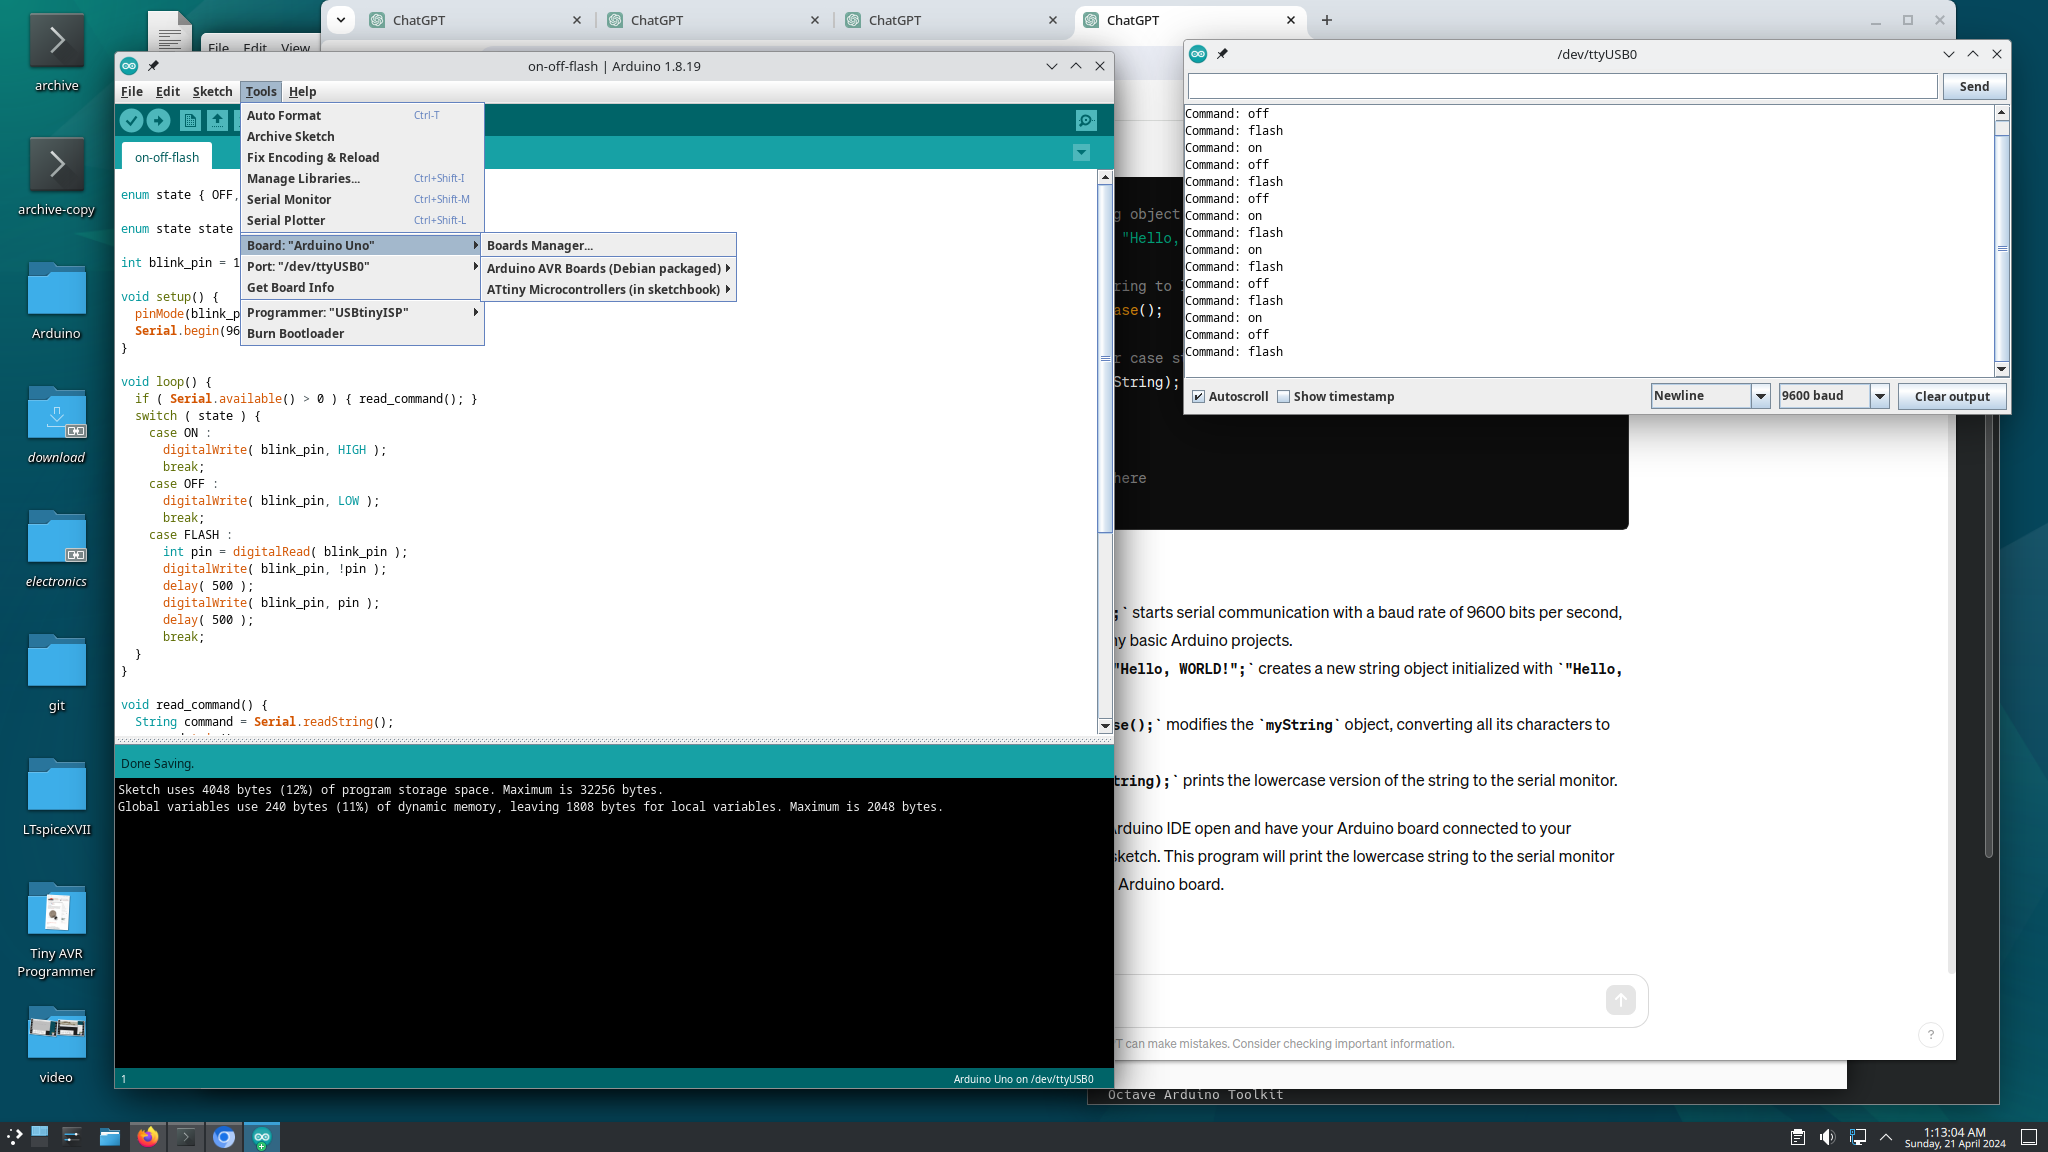The image size is (2048, 1152).
Task: Switch to the on-off-flash sketch tab
Action: click(167, 157)
